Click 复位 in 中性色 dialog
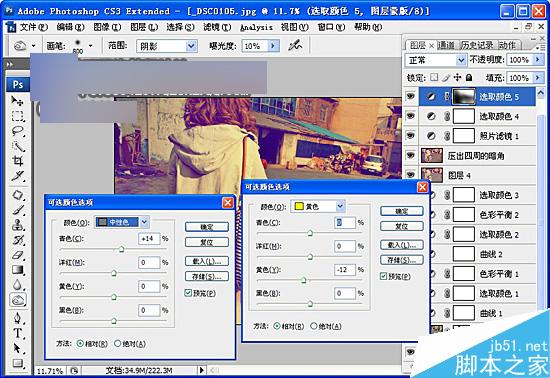This screenshot has height=378, width=550. coord(207,242)
